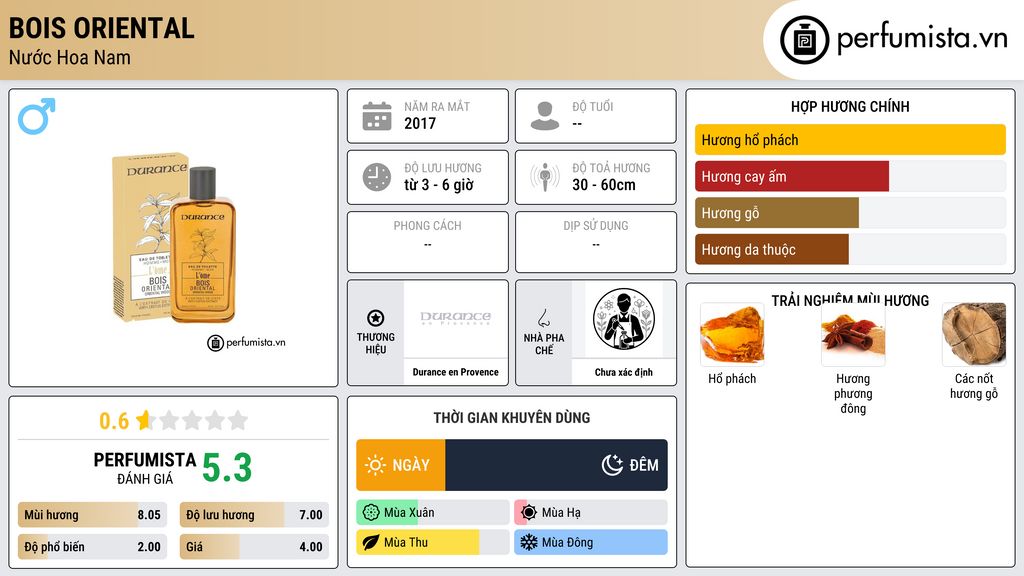Click the sun icon in Ngày bar
This screenshot has height=576, width=1024.
(x=375, y=465)
